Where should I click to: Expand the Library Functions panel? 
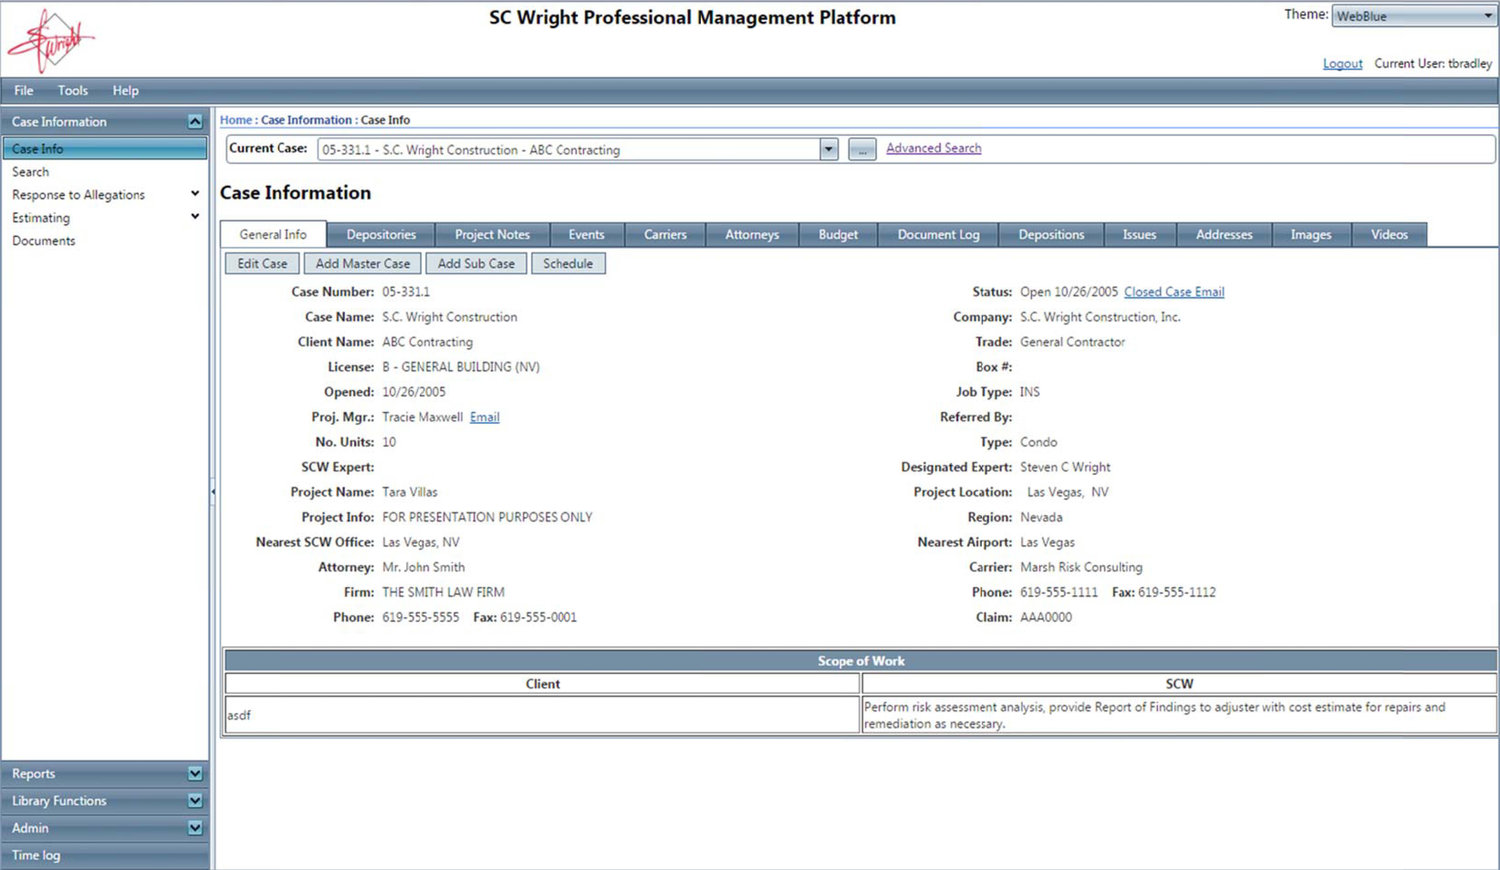click(x=195, y=800)
